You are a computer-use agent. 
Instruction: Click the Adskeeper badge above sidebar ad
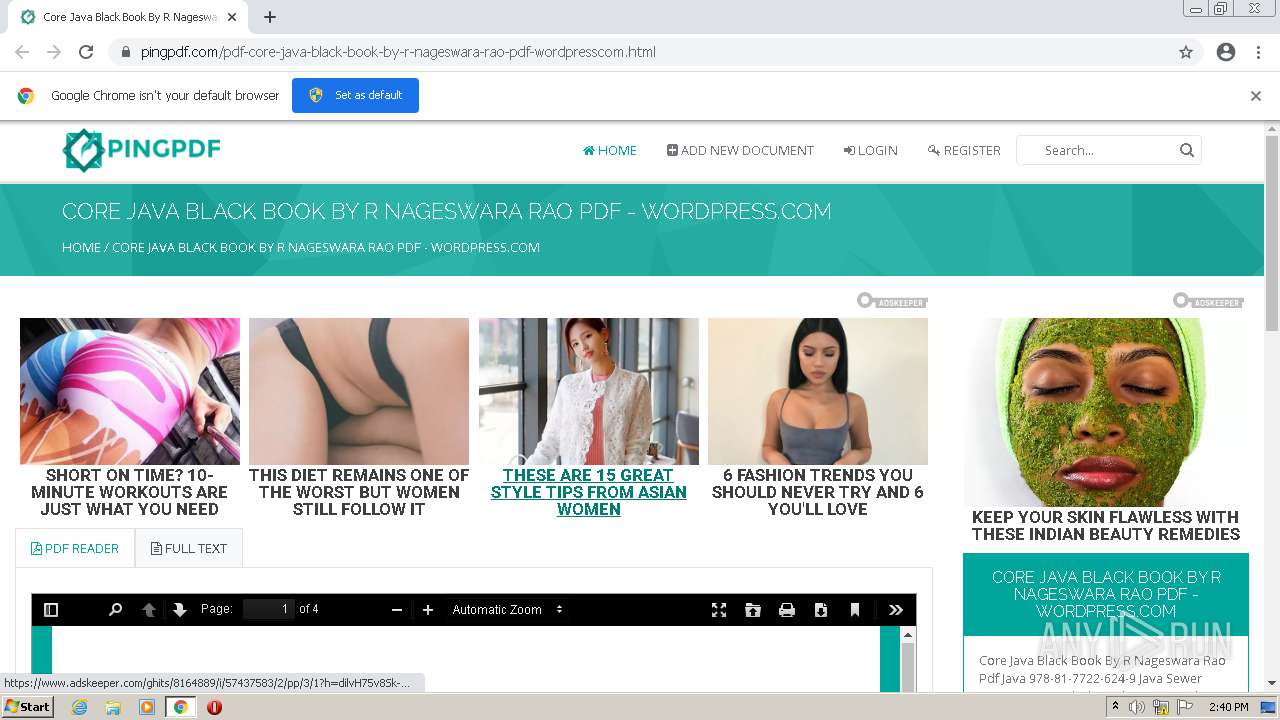coord(1208,301)
